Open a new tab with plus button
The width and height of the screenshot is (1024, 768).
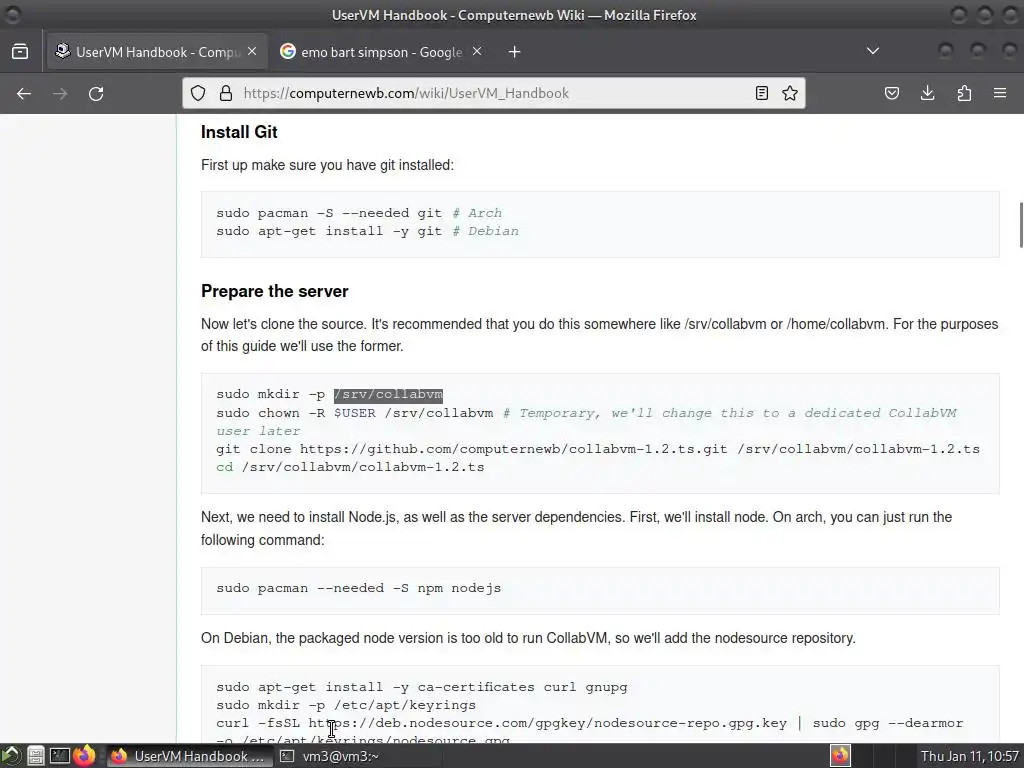tap(515, 52)
